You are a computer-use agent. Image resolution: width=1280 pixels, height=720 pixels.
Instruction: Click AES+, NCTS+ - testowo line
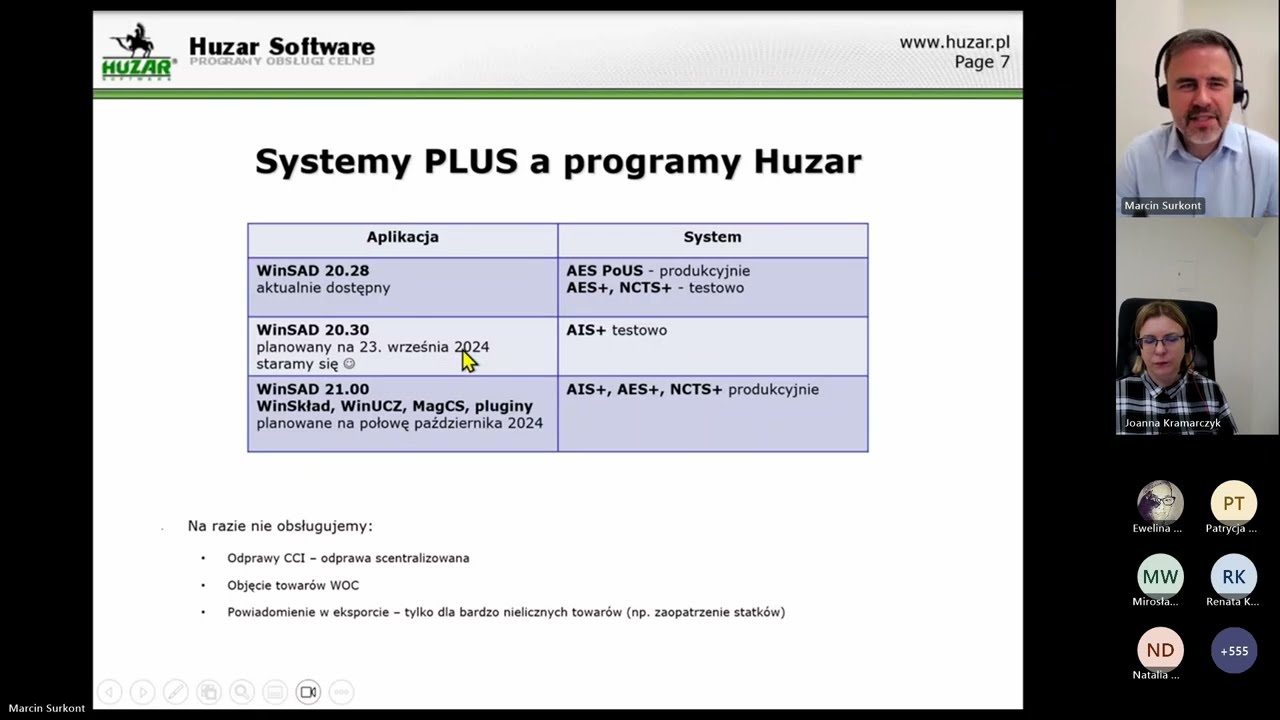655,288
